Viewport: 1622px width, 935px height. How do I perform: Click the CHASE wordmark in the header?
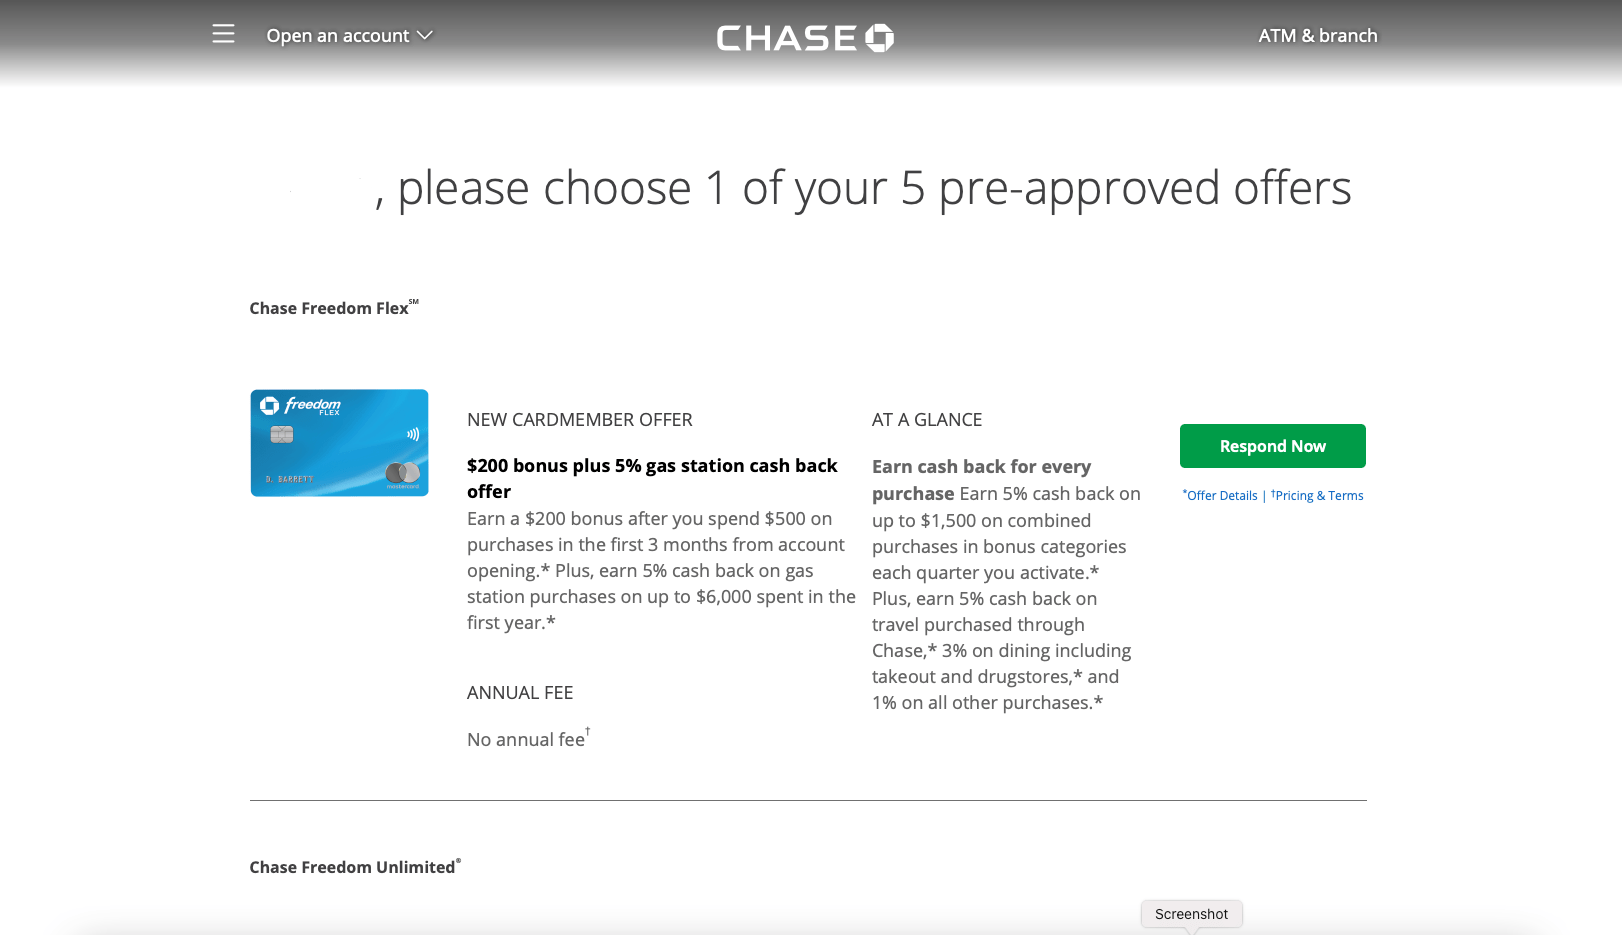[x=787, y=38]
